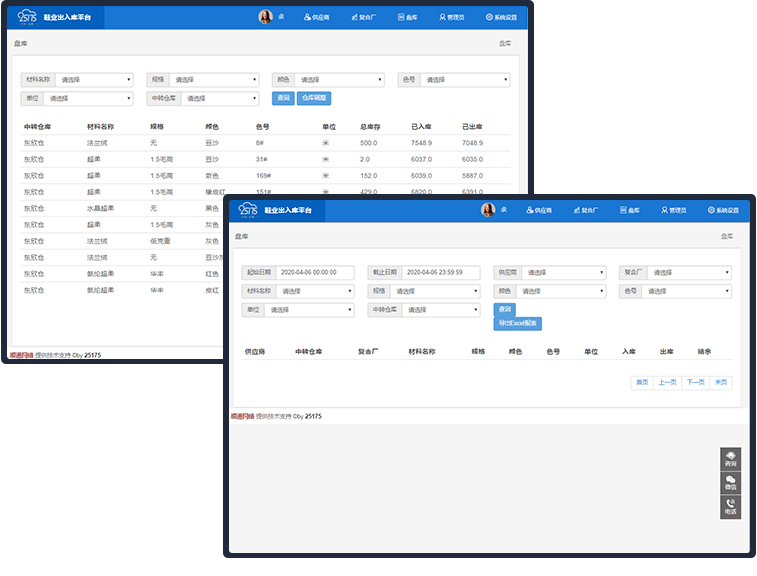Click the 仓库调整 warehouse adjust button

tap(313, 98)
